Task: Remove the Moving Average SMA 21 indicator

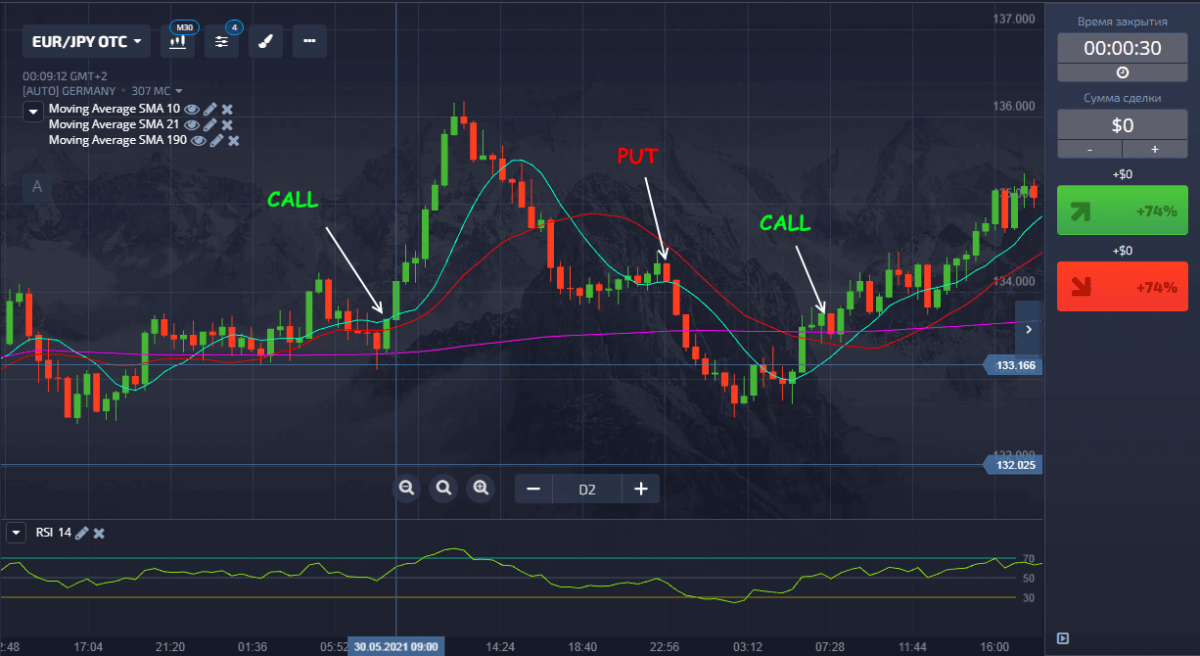Action: 227,125
